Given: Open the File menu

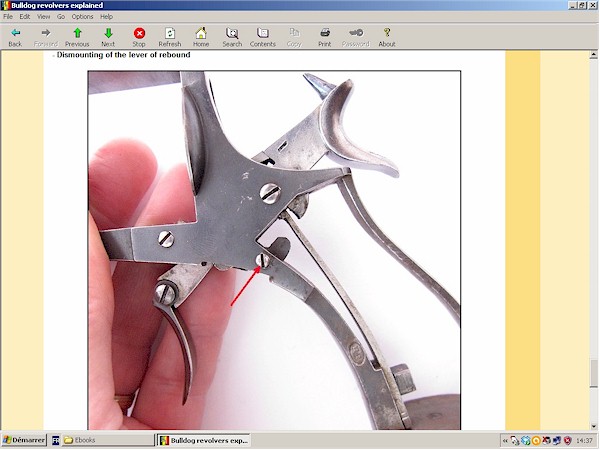Looking at the screenshot, I should [x=8, y=16].
